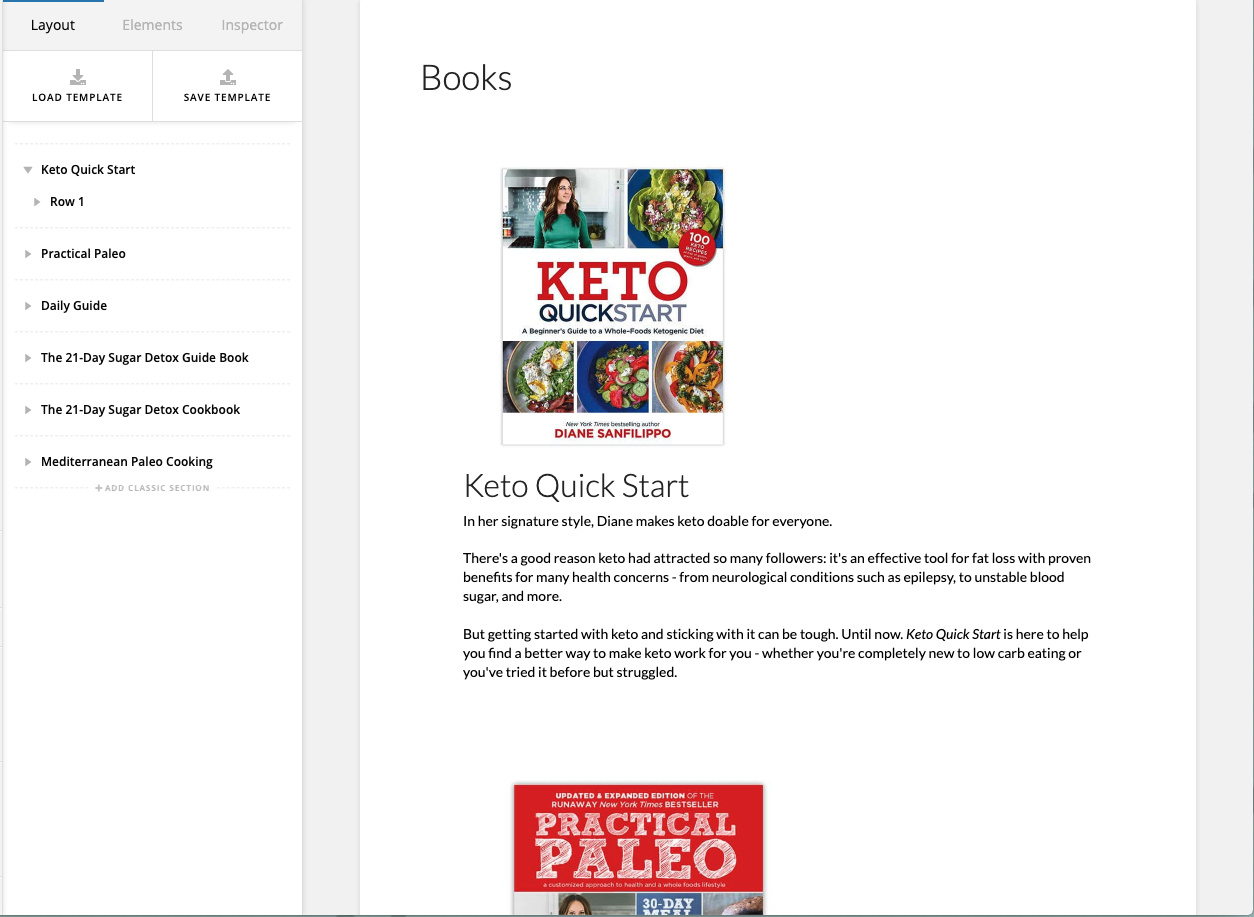The width and height of the screenshot is (1254, 917).
Task: Collapse the Keto Quick Start section arrow
Action: [x=28, y=170]
